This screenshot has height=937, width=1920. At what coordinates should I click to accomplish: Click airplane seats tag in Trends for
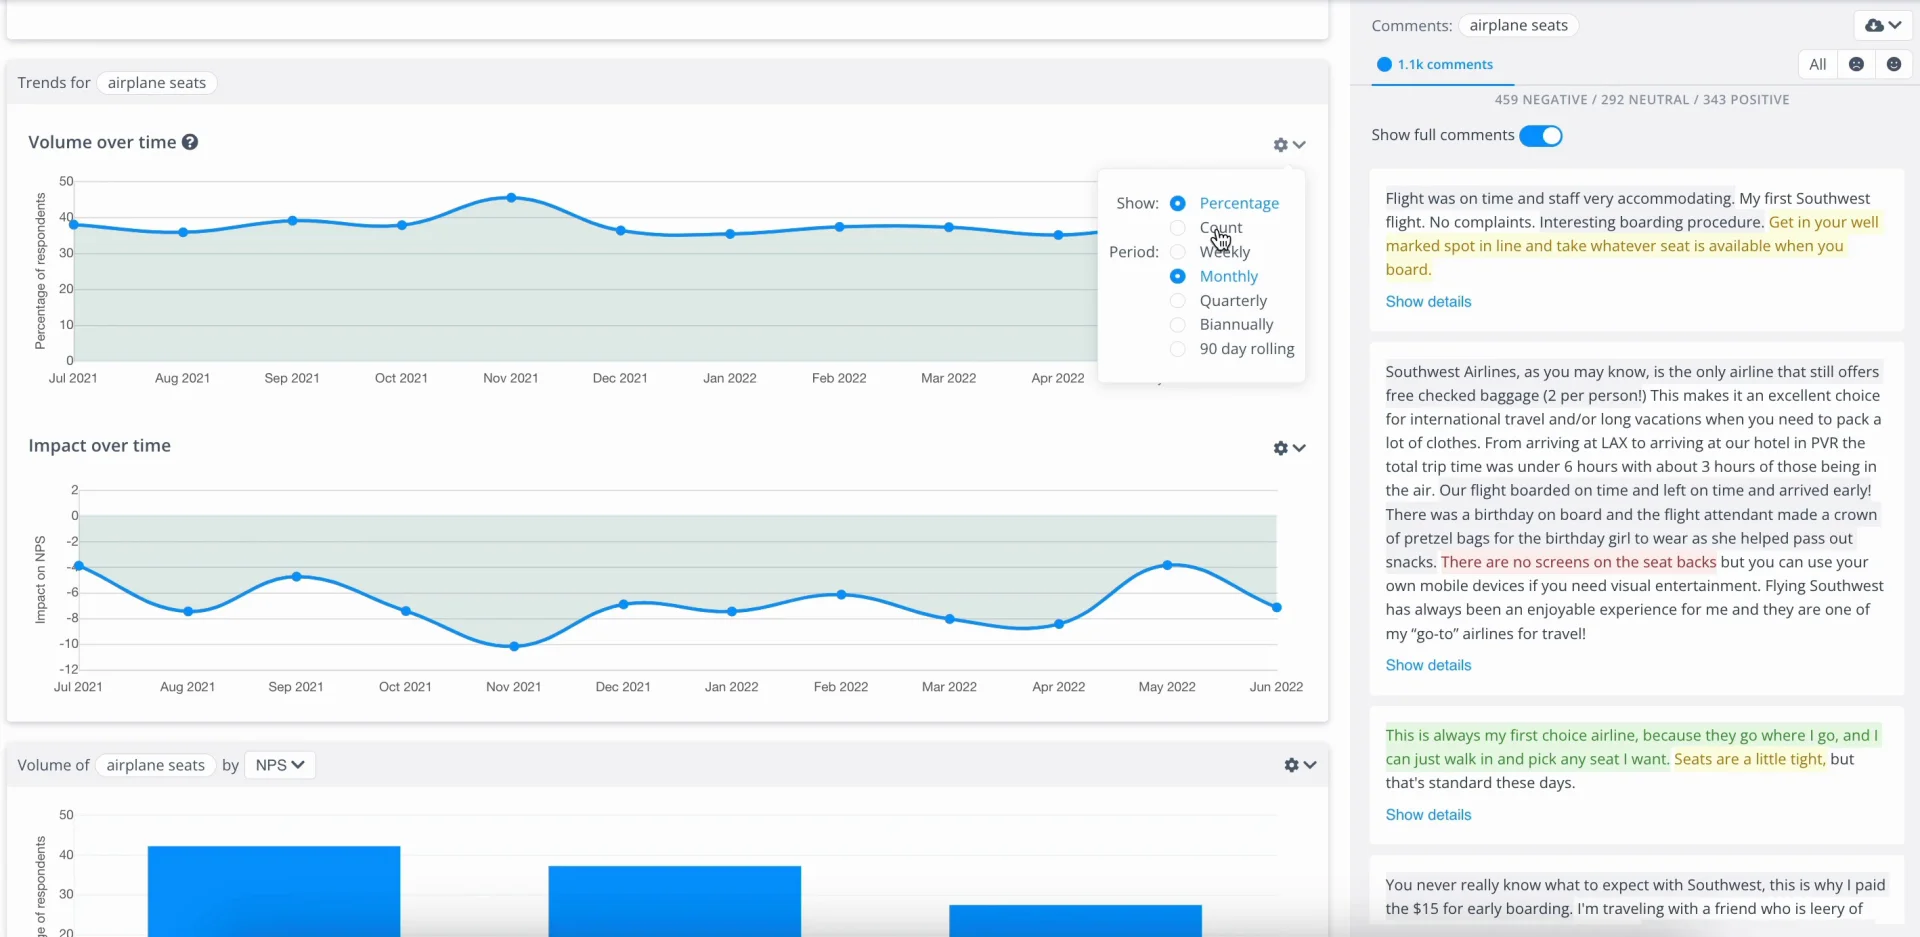coord(157,83)
